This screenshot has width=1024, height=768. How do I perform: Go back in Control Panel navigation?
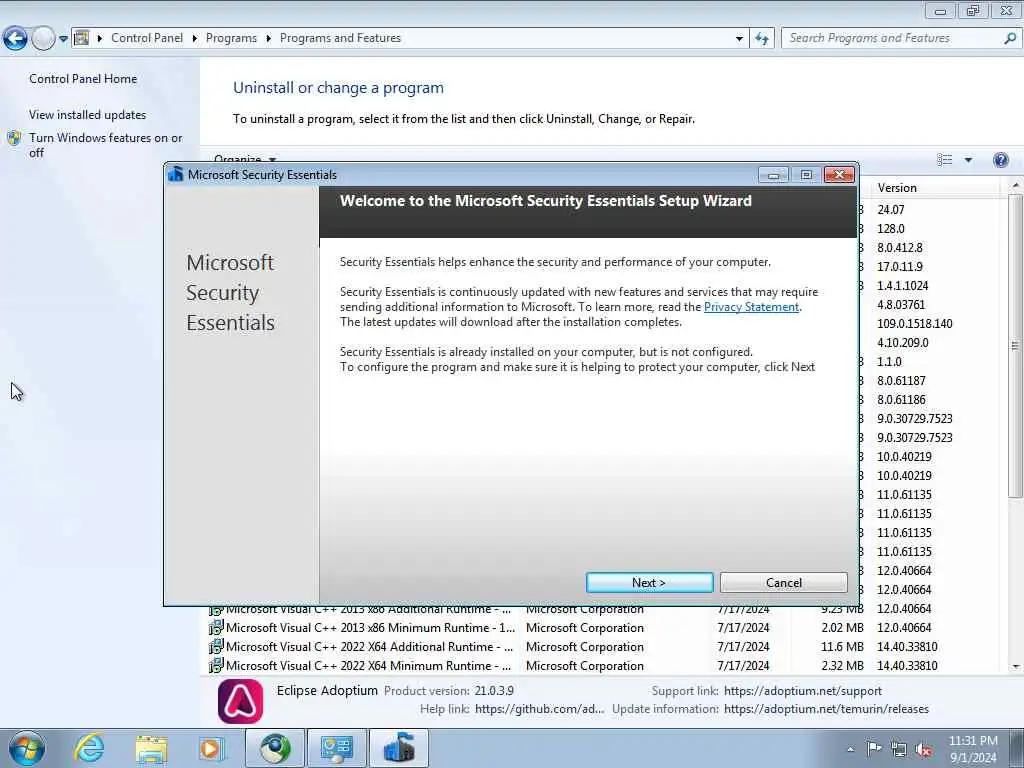tap(15, 39)
